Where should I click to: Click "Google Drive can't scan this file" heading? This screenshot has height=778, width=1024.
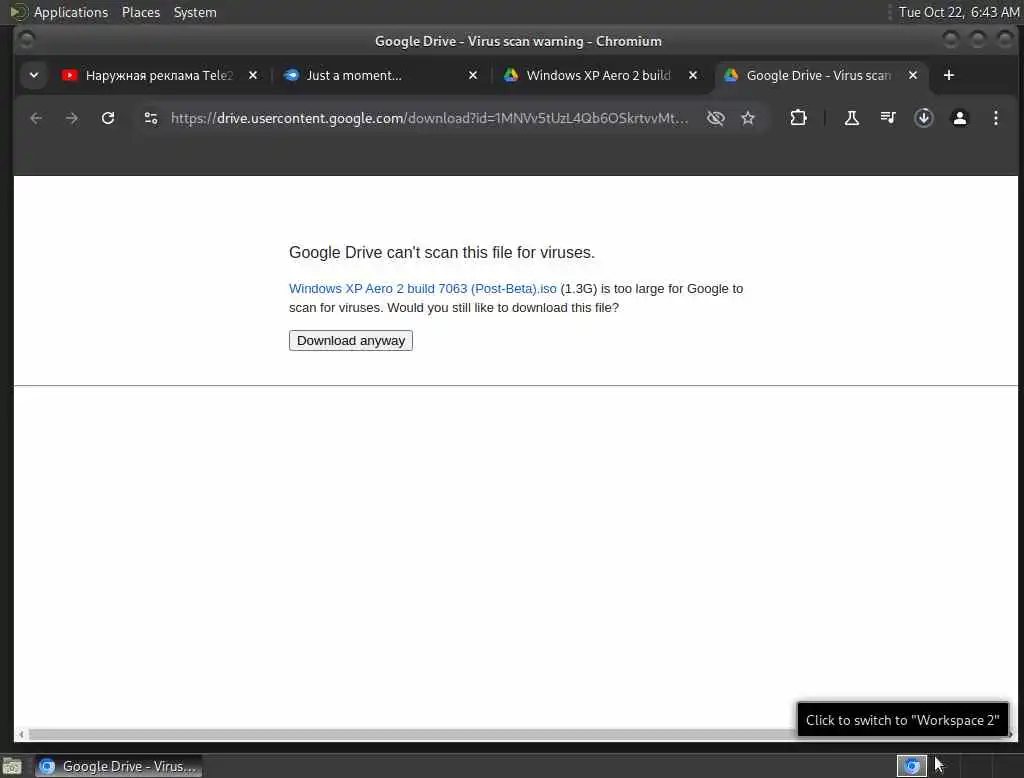coord(442,253)
